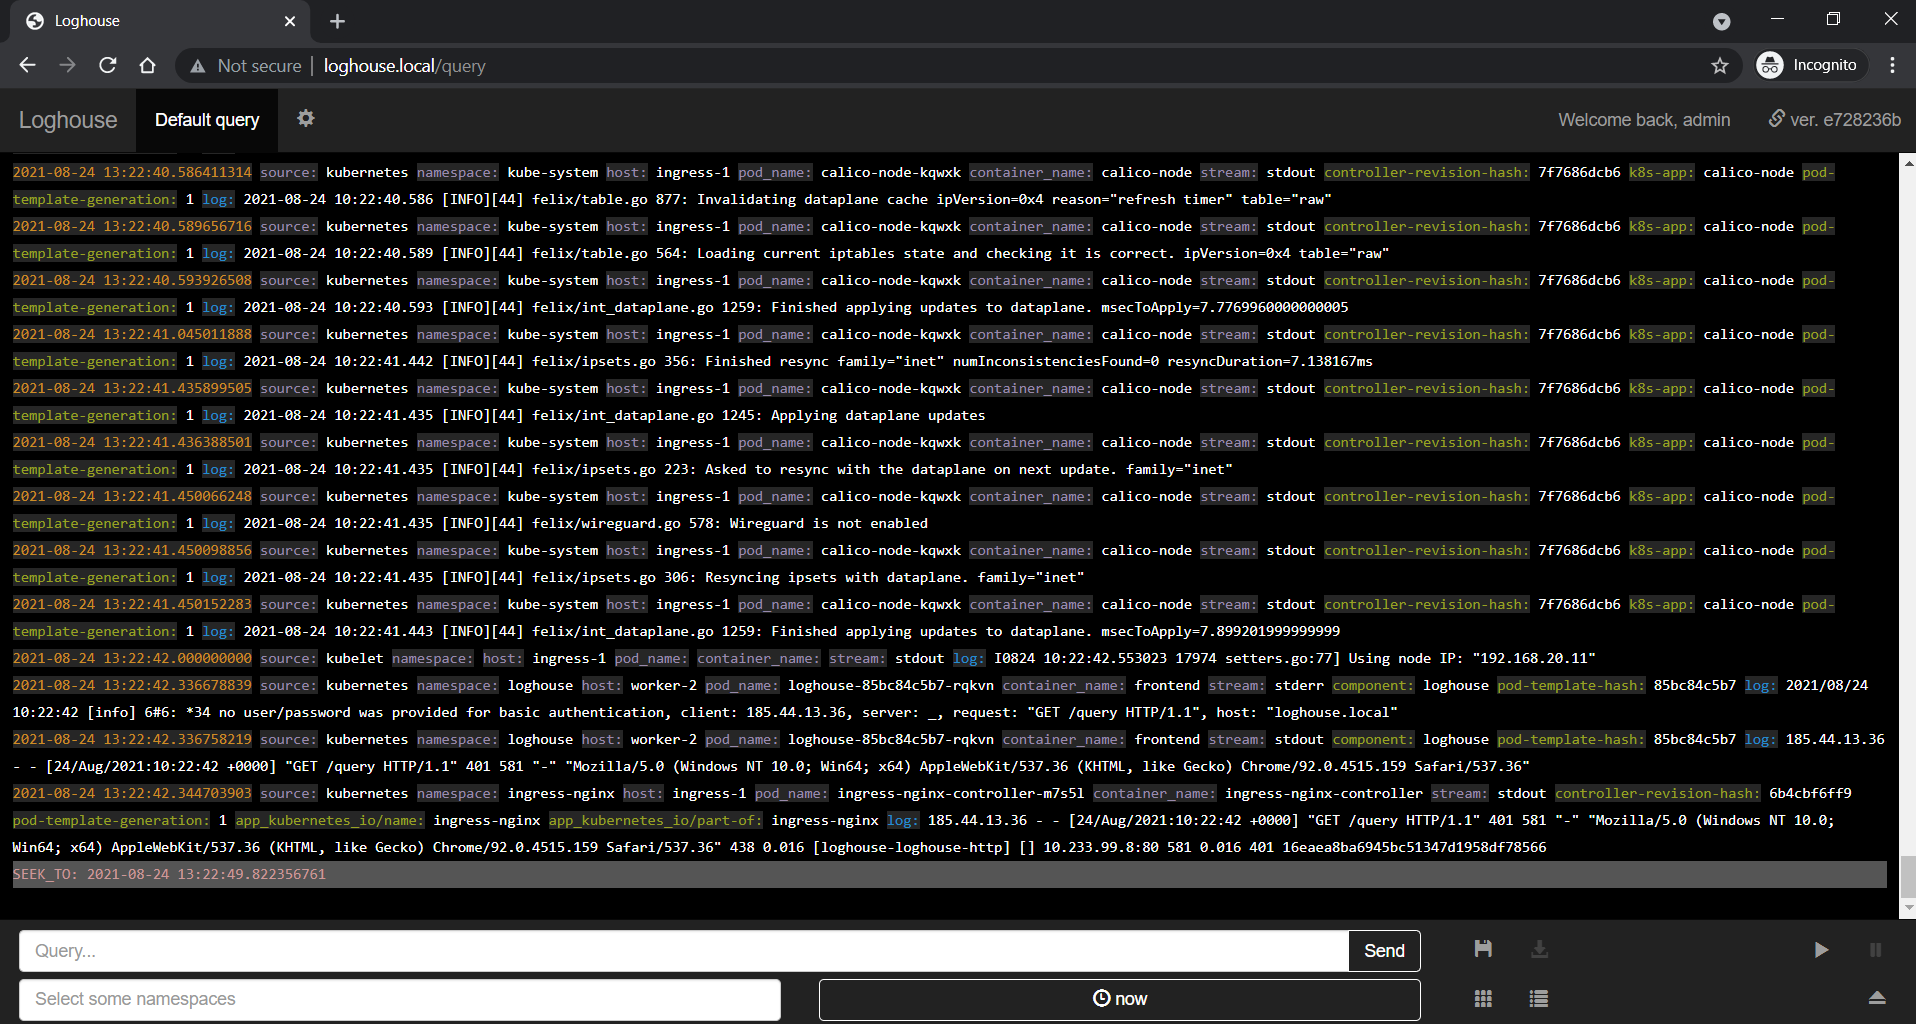Reload the loghouse.local page
Viewport: 1916px width, 1024px height.
tap(108, 65)
